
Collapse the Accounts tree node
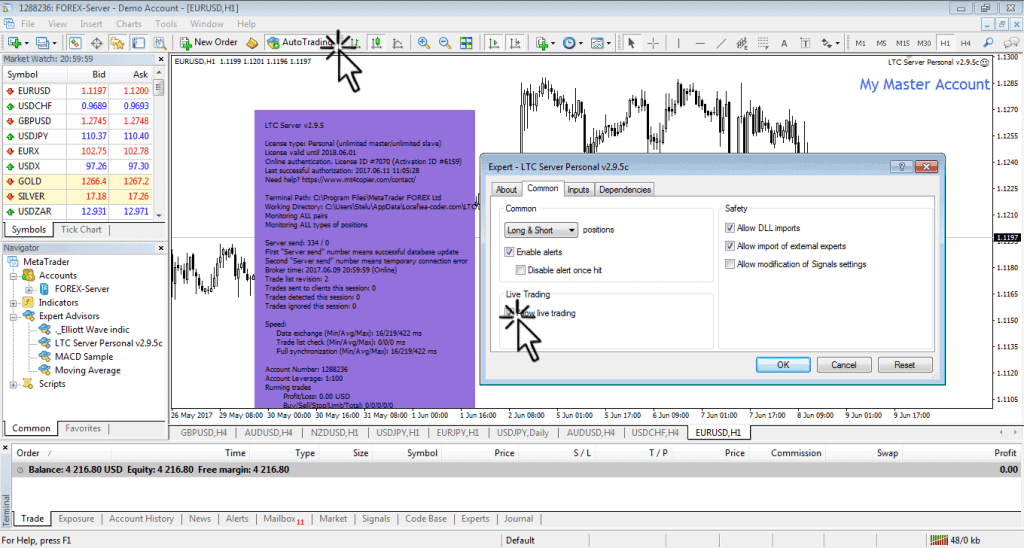(13, 276)
